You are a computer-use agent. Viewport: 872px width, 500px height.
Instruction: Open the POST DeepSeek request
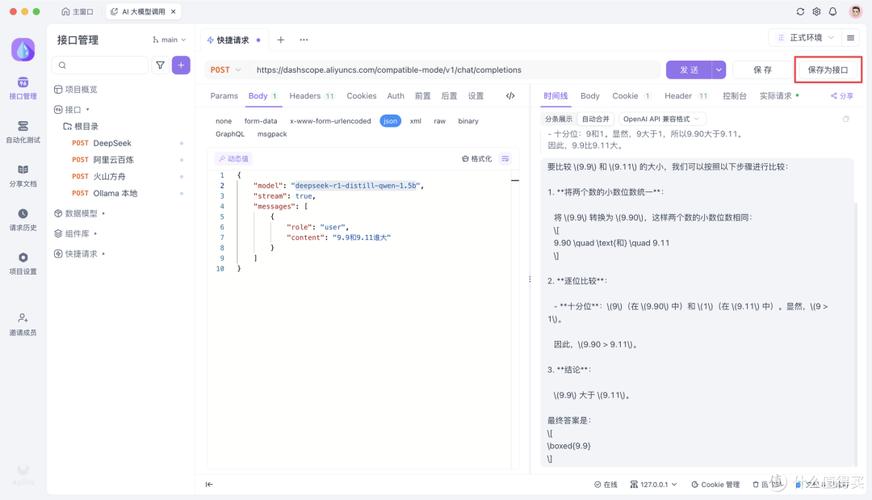[101, 143]
